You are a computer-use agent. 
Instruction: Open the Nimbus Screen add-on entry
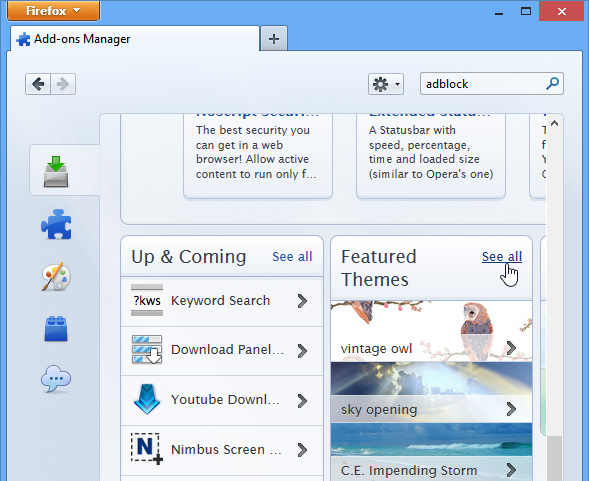point(222,450)
